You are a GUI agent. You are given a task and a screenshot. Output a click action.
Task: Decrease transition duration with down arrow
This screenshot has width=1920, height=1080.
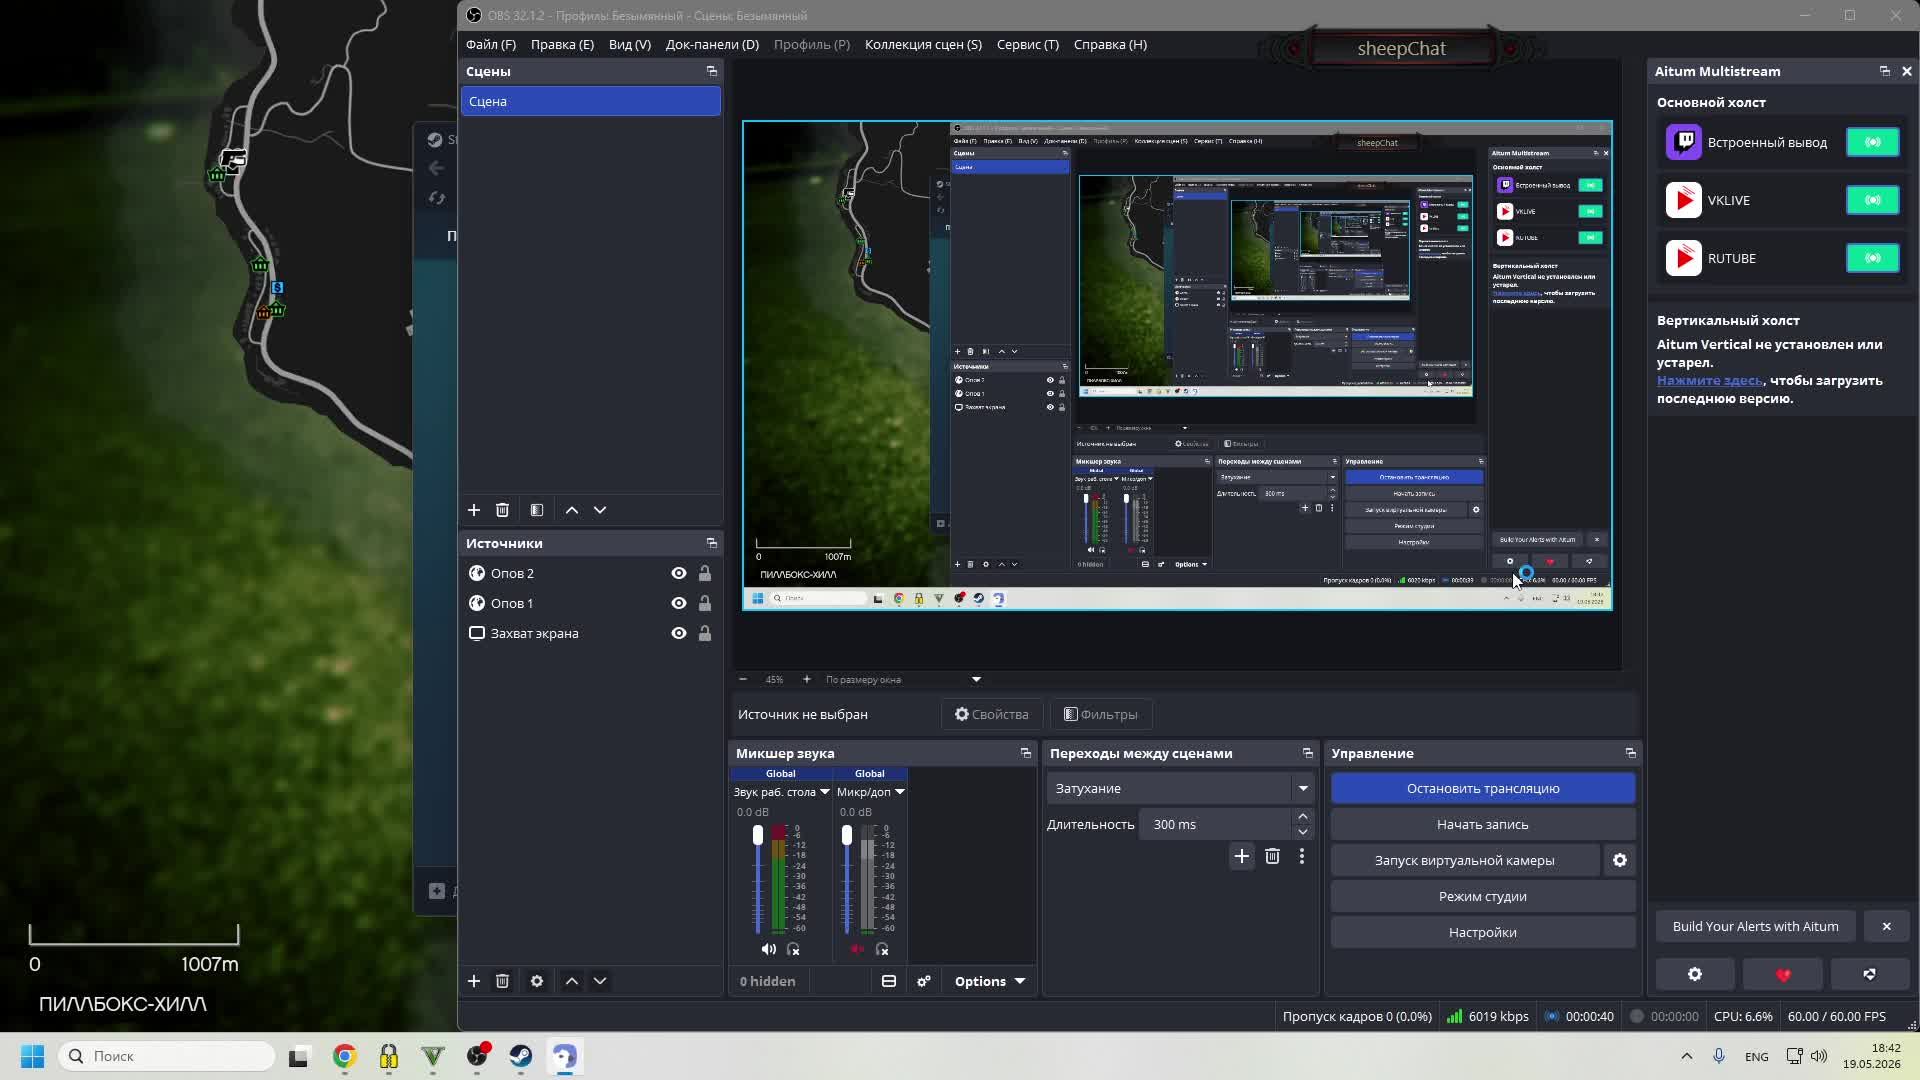click(1303, 832)
